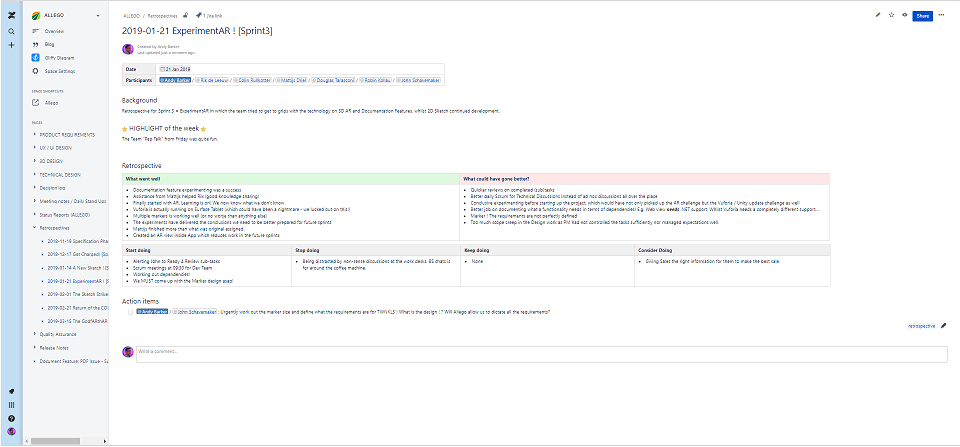
Task: Toggle watching this page with the eye icon
Action: pyautogui.click(x=904, y=15)
